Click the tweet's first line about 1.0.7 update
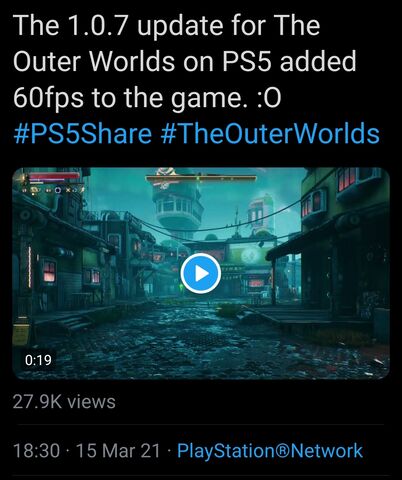402x480 pixels. tap(166, 26)
